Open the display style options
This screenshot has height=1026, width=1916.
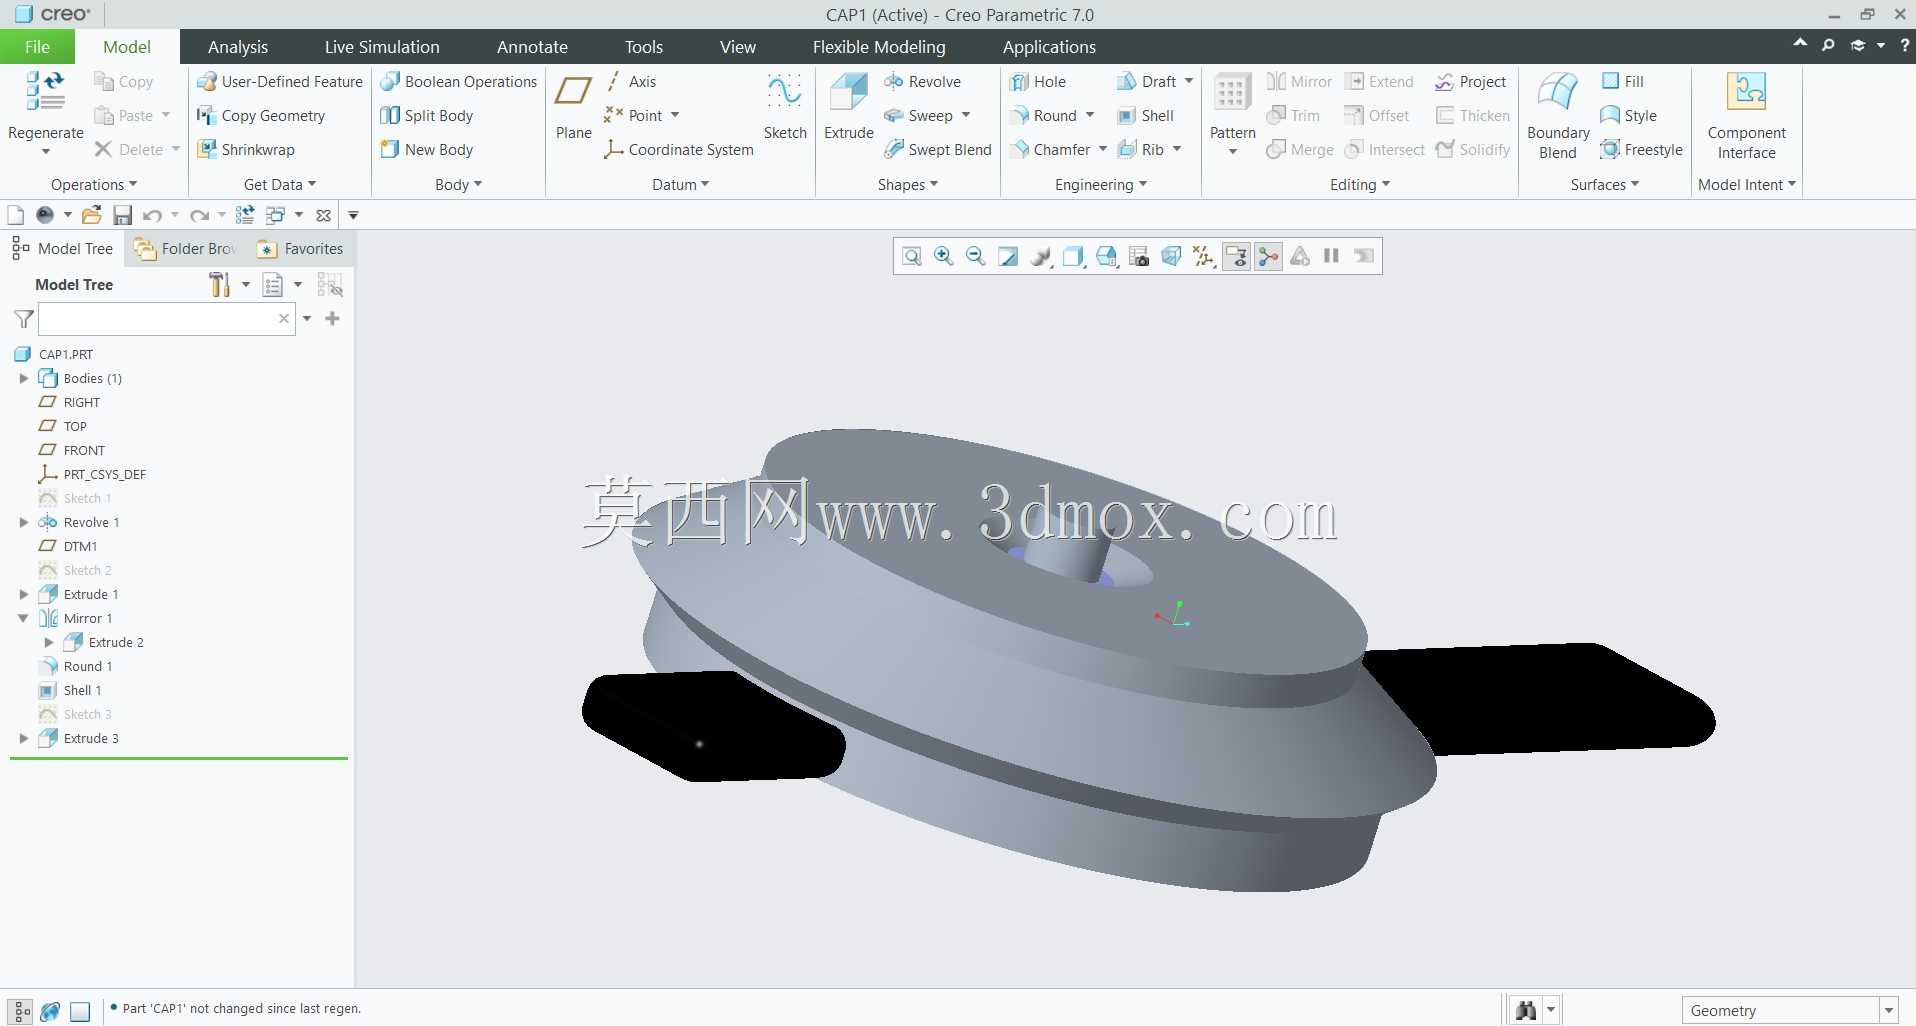coord(1073,257)
